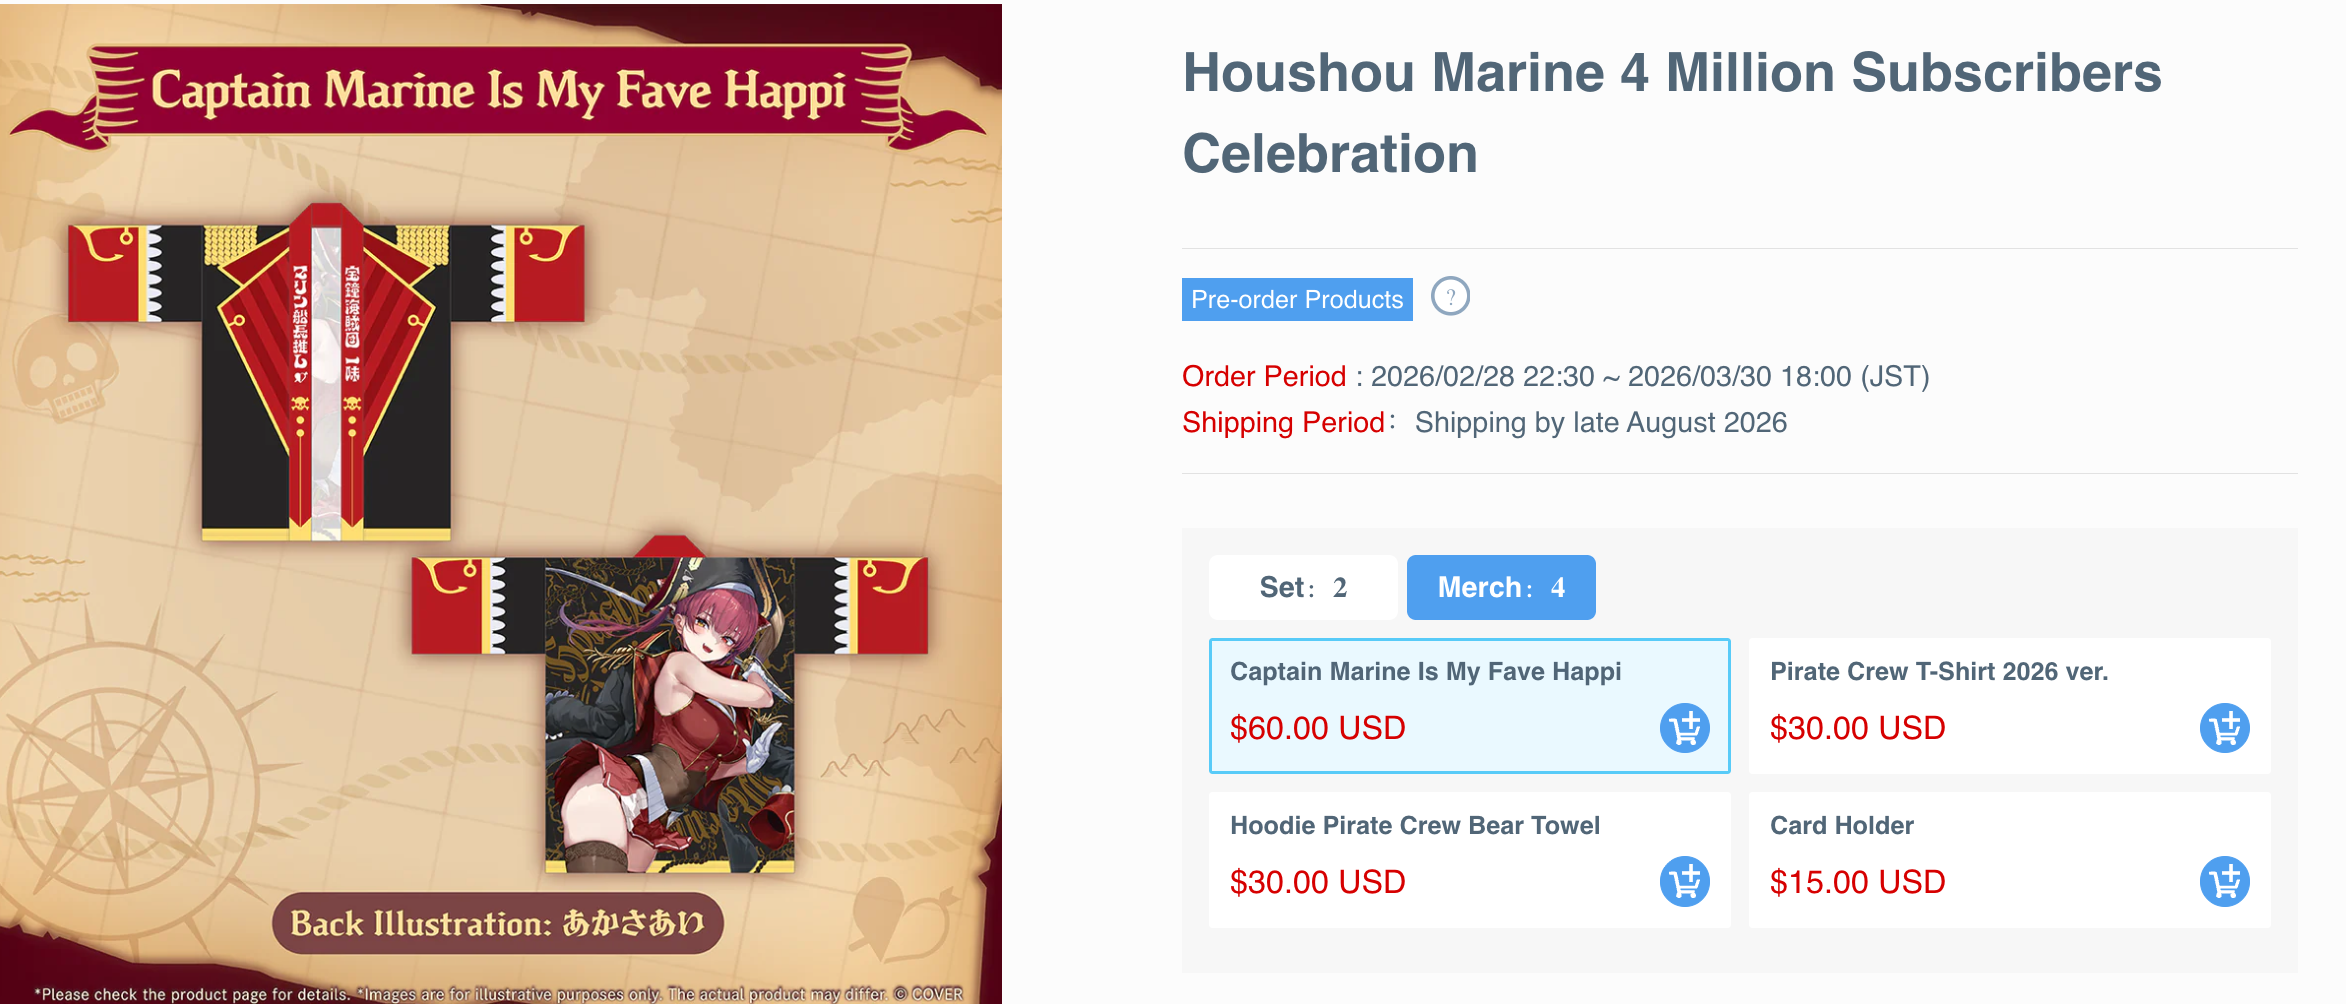Click the Back Illustration credit label
This screenshot has height=1004, width=2346.
point(498,923)
